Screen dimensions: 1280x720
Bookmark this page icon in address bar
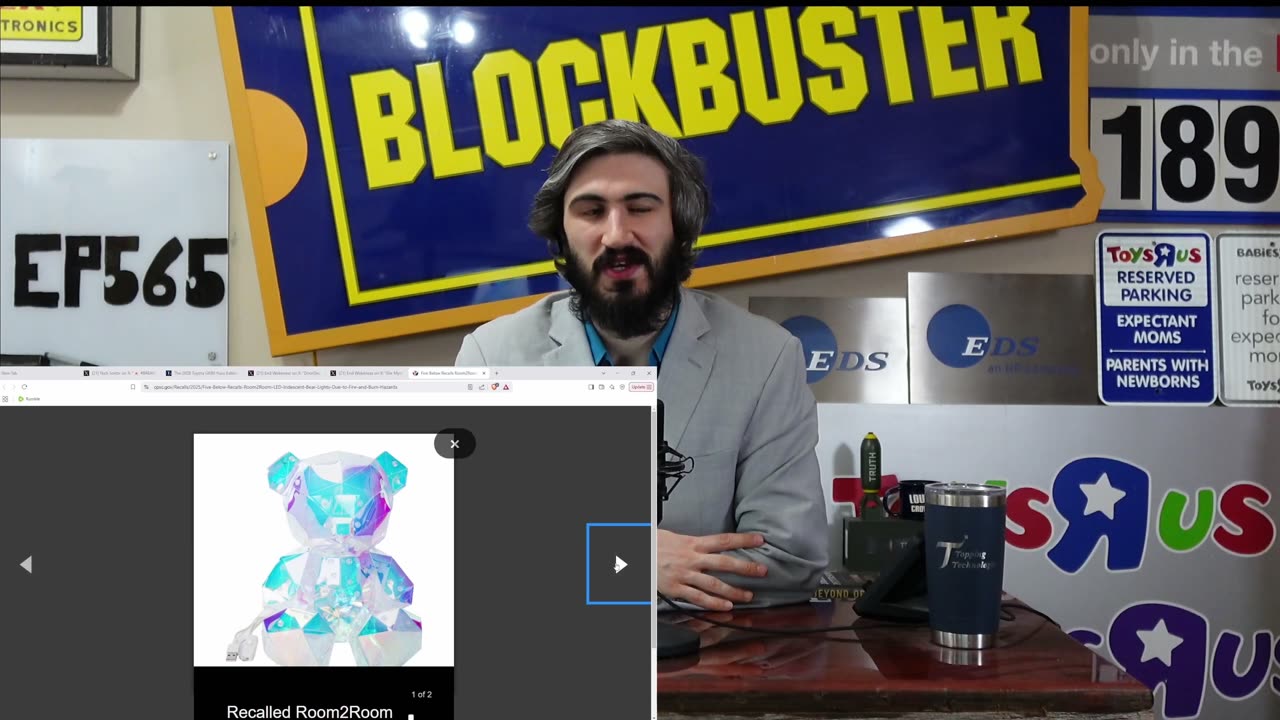click(x=133, y=387)
